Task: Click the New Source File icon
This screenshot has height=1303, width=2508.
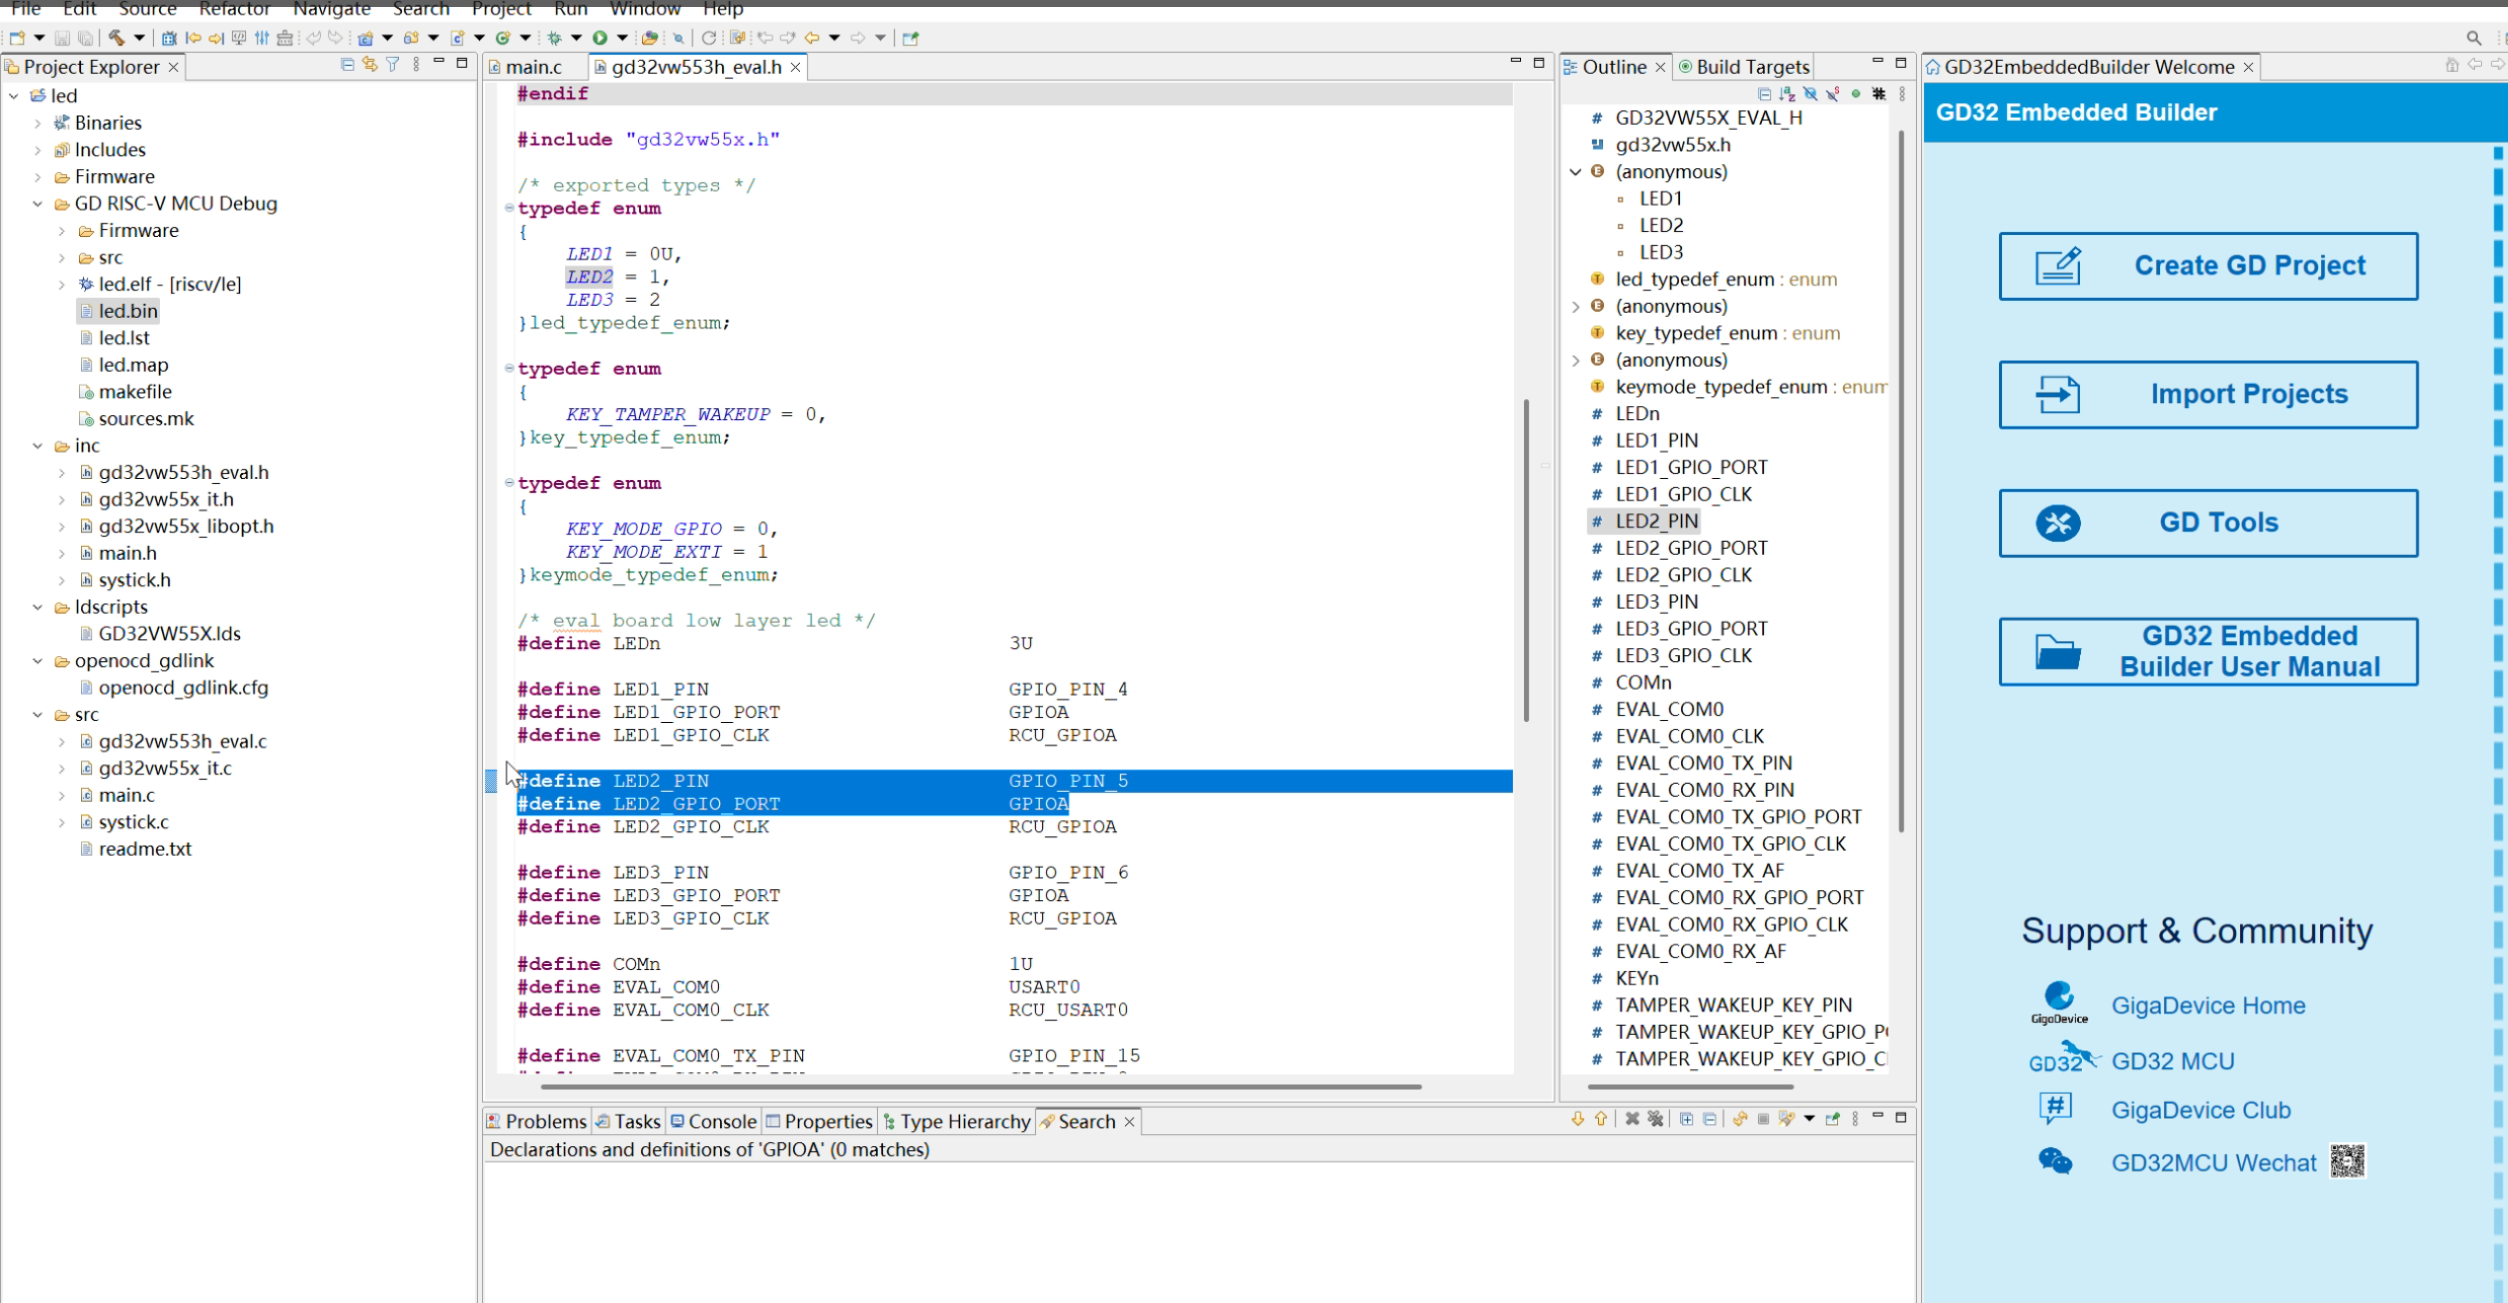Action: [457, 38]
